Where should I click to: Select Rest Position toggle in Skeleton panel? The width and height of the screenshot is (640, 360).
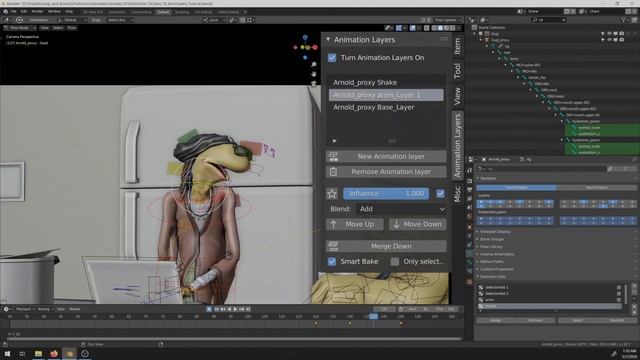[596, 188]
